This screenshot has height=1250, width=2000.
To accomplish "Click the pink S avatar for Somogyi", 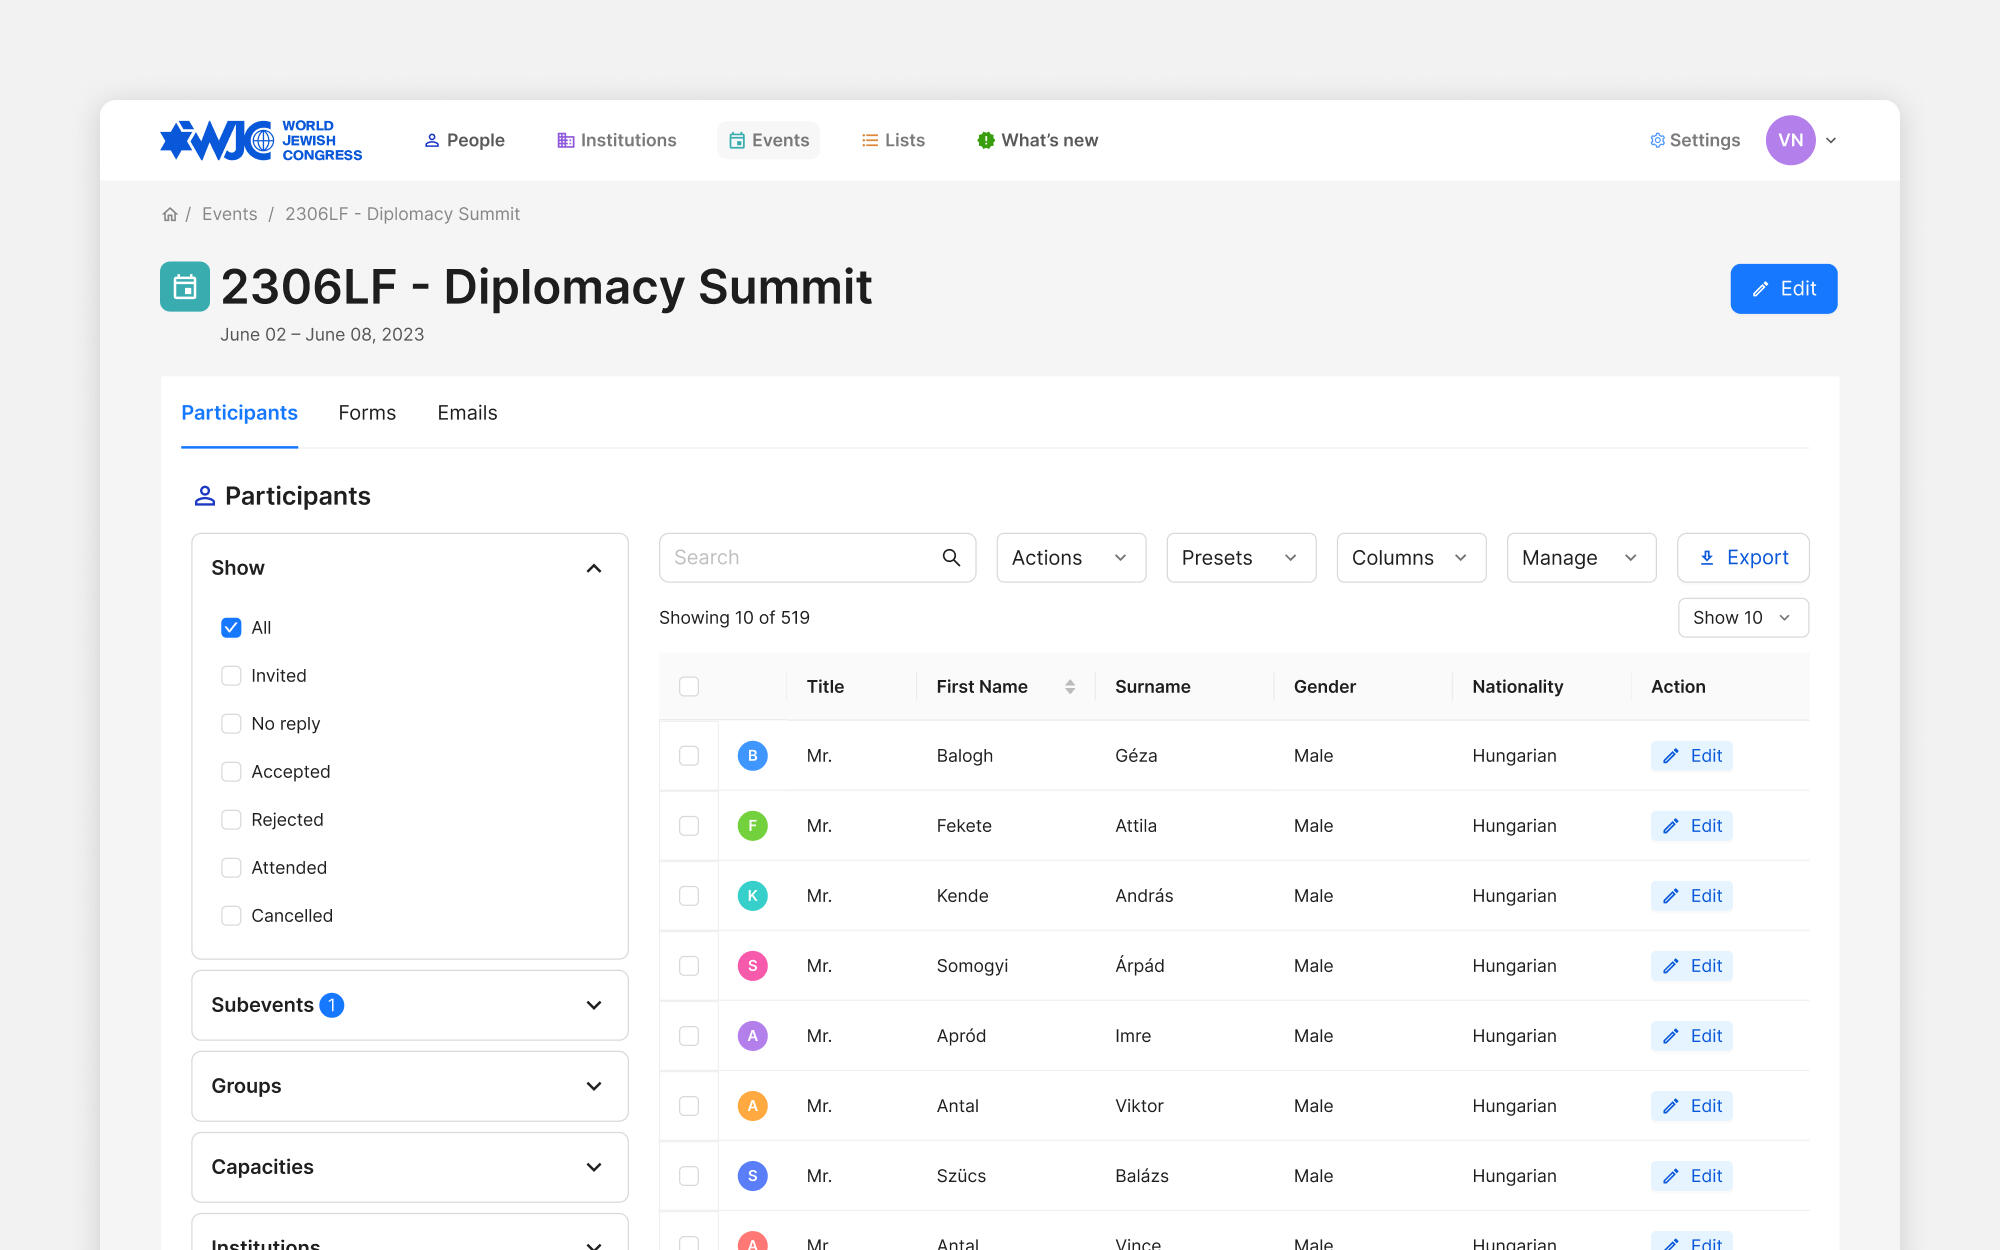I will 752,966.
